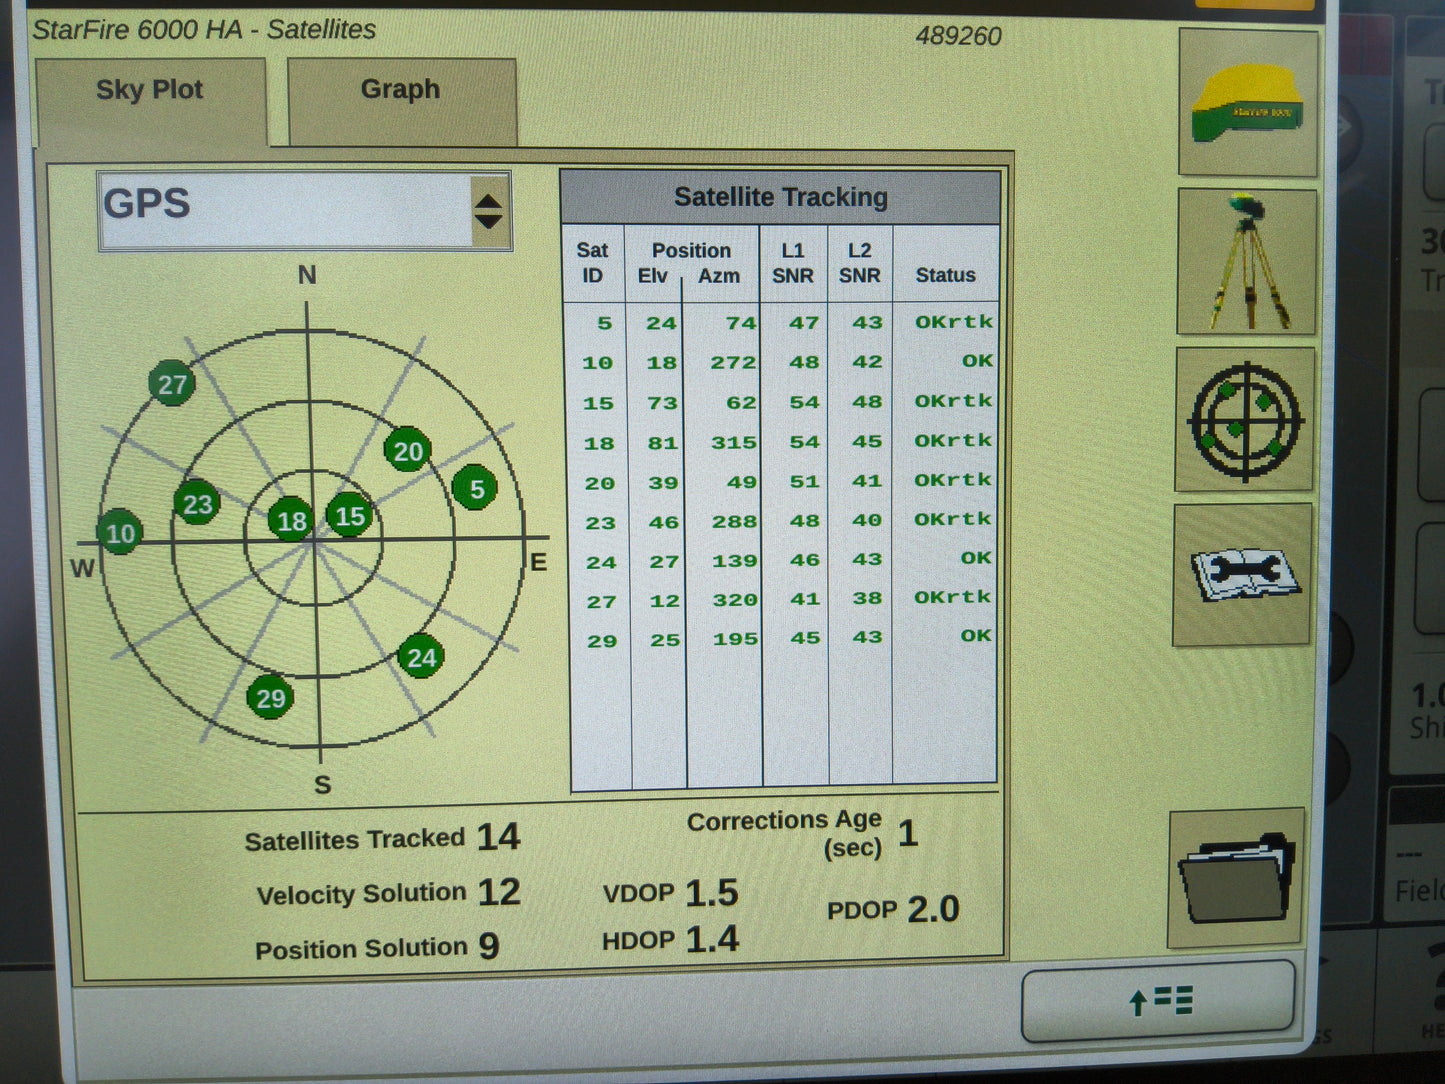1445x1084 pixels.
Task: Click the L1 SNR column header
Action: [x=793, y=263]
